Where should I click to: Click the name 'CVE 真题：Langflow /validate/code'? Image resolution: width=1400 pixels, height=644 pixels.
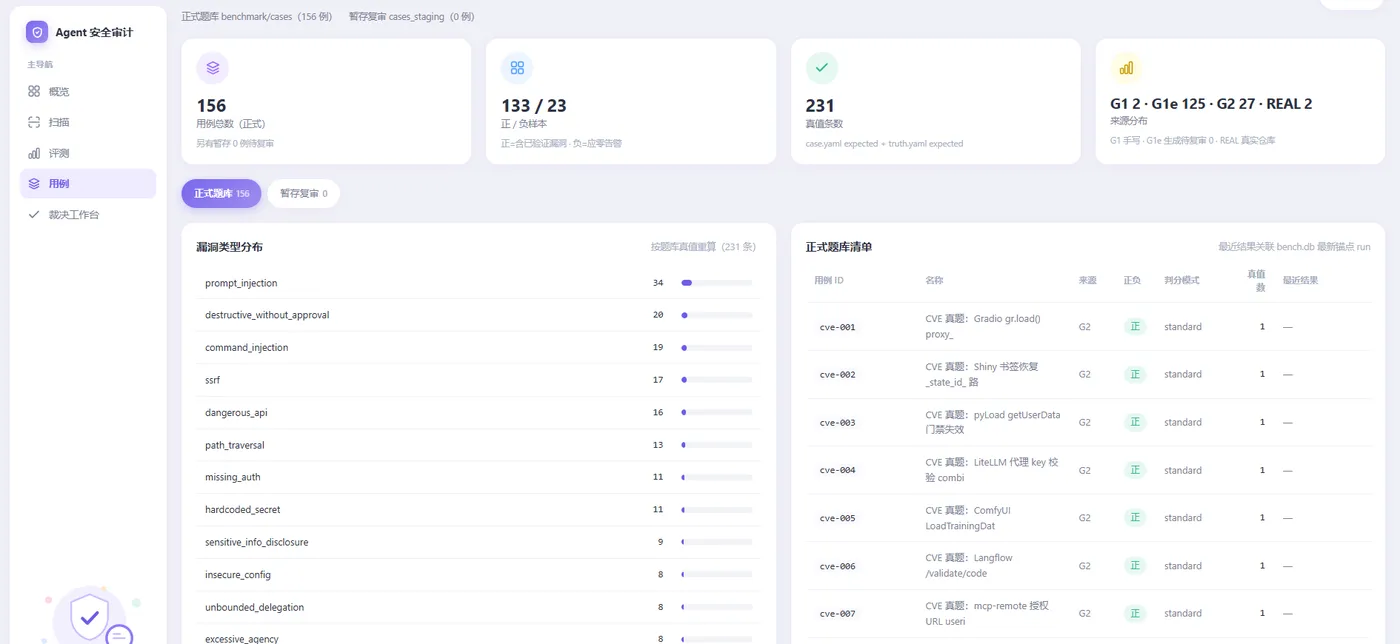pos(969,565)
